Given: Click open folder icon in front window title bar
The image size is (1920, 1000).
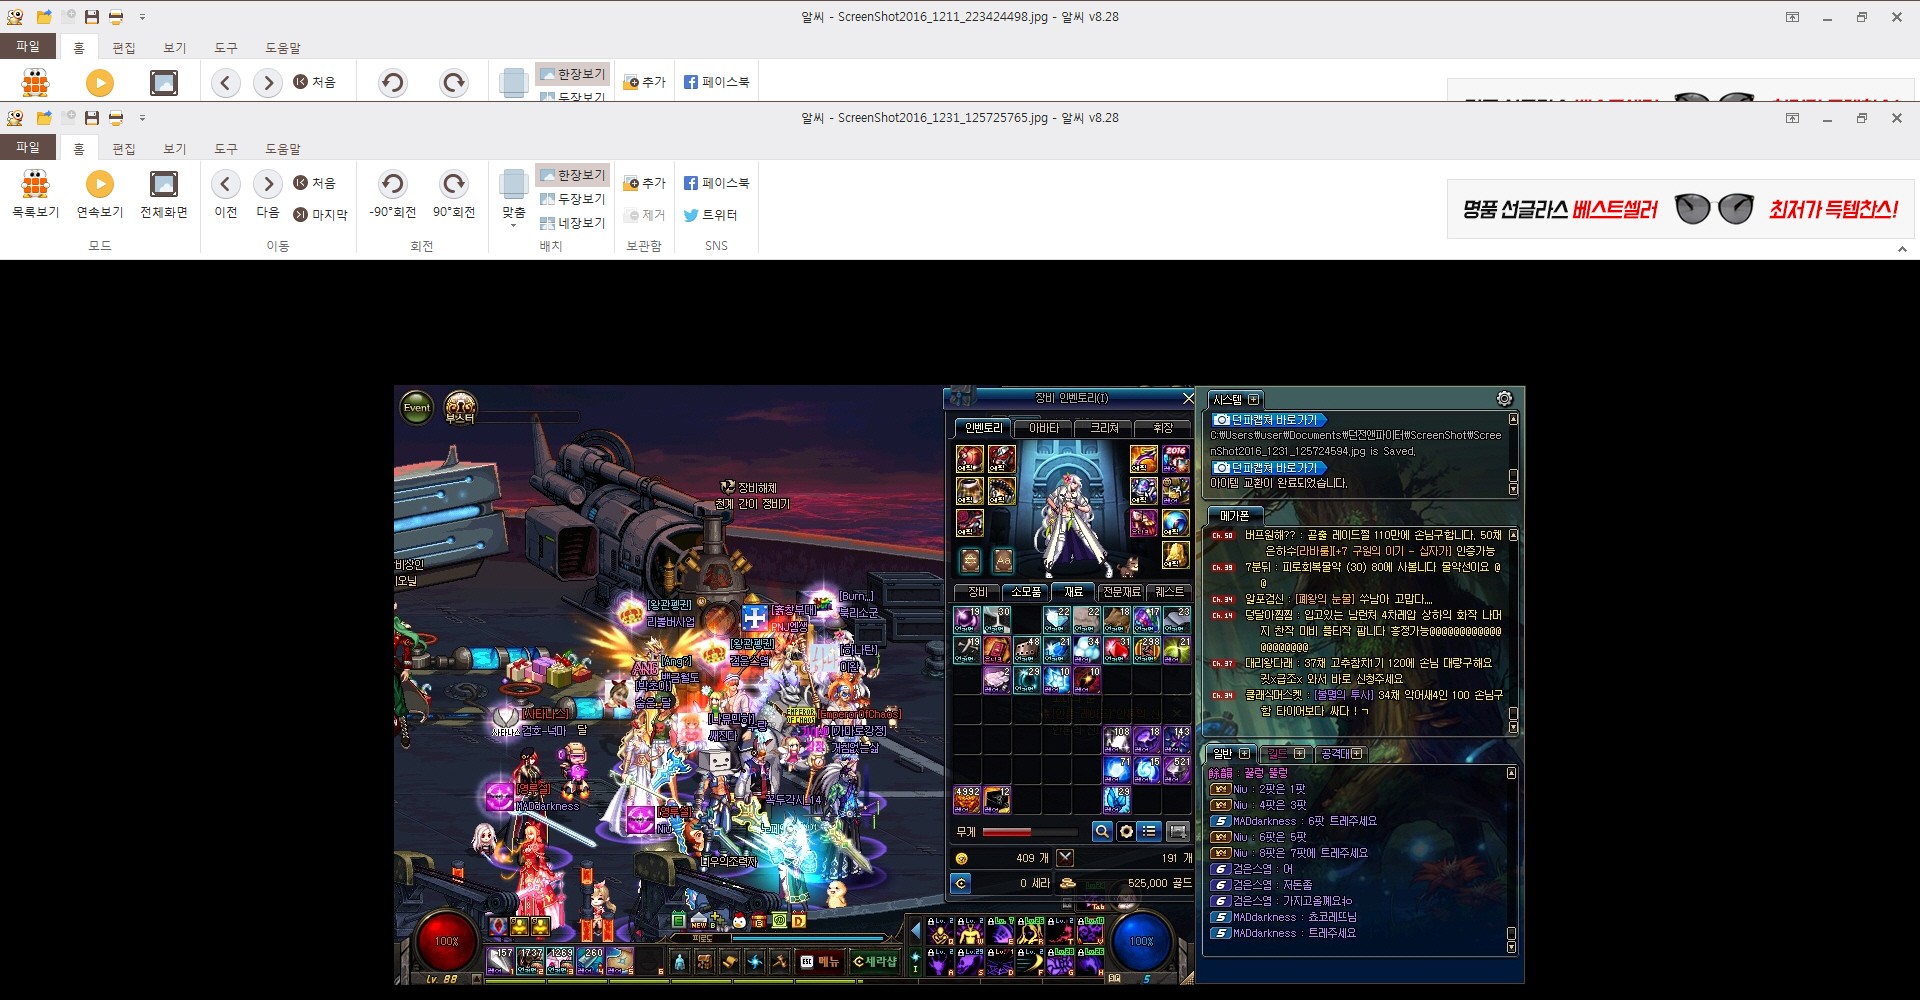Looking at the screenshot, I should pos(44,118).
